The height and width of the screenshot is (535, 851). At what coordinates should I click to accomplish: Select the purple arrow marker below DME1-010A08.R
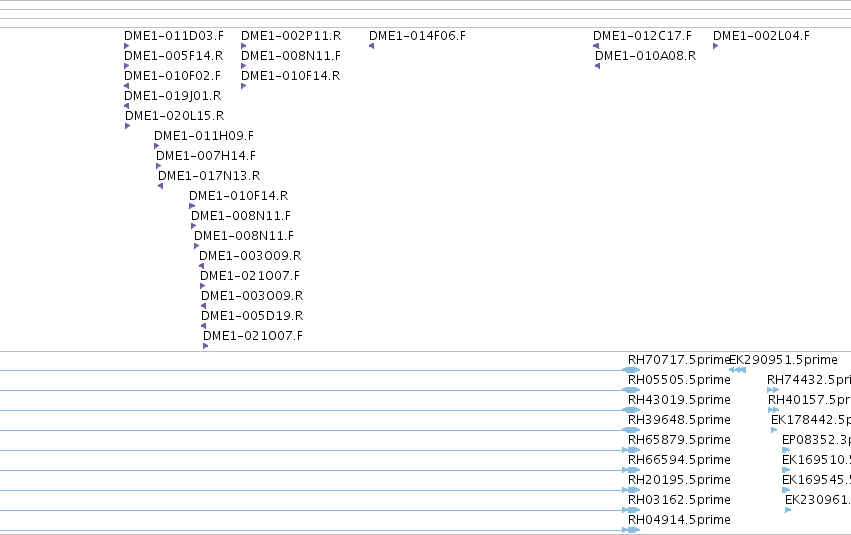click(598, 66)
